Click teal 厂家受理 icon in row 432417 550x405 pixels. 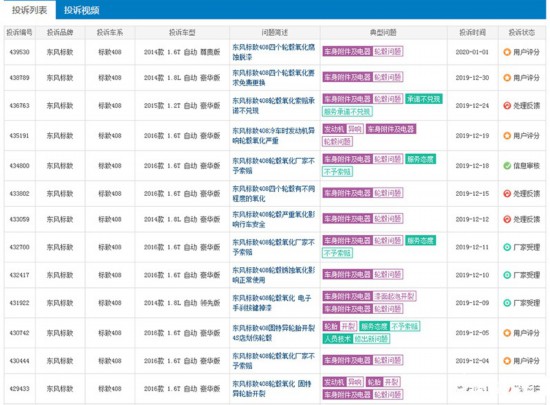coord(507,275)
